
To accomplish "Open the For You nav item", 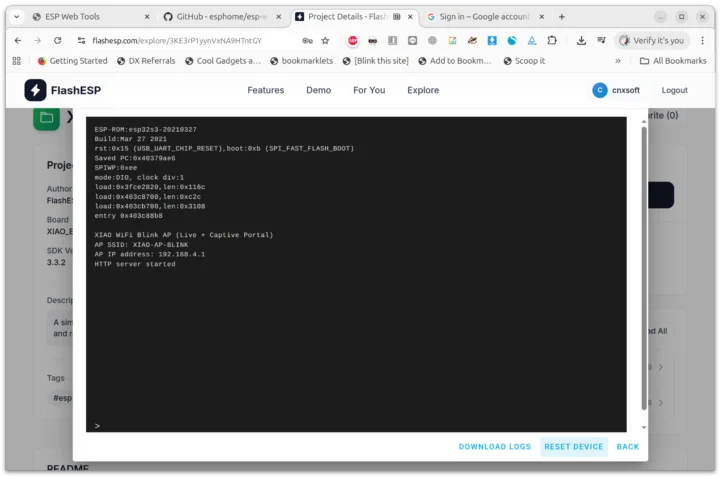I will pos(369,90).
